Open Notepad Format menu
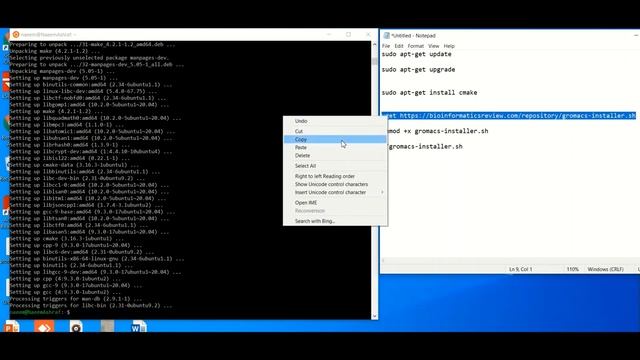Image resolution: width=640 pixels, height=360 pixels. coord(416,46)
